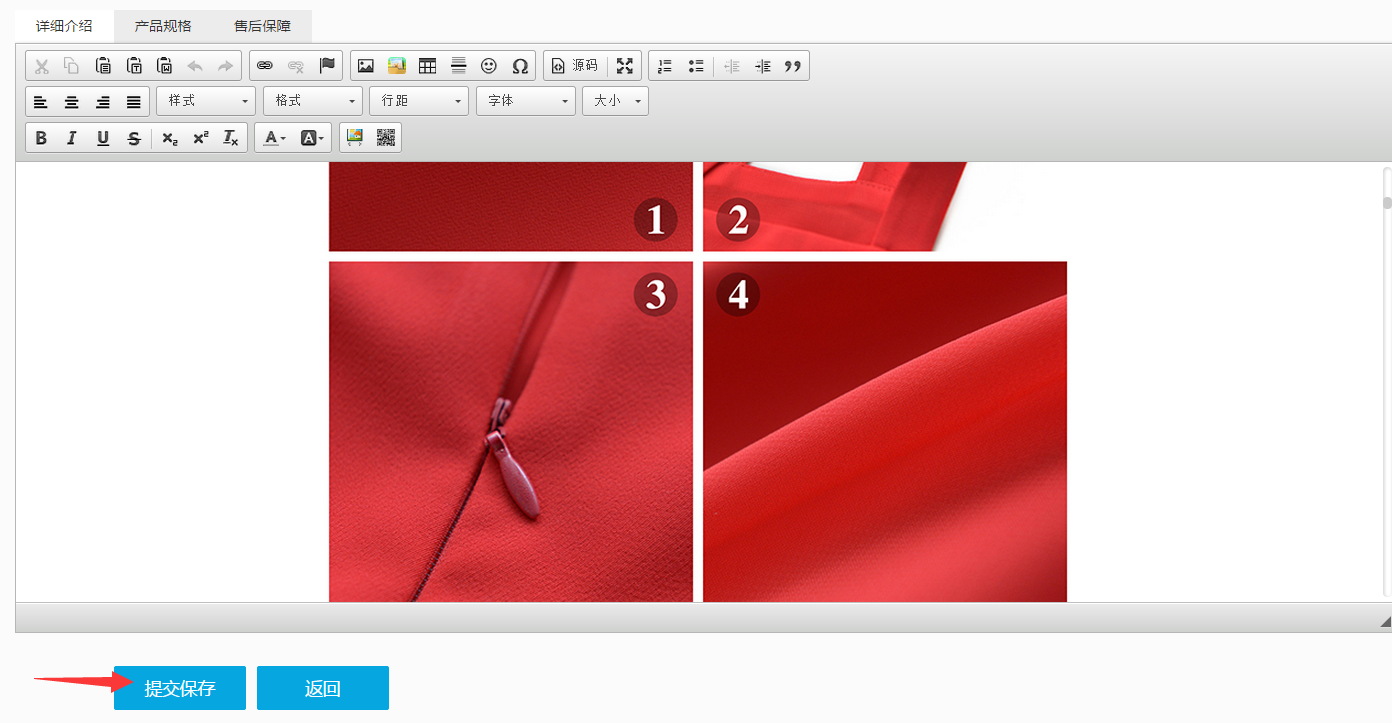
Task: Click the 提交保存 submit button
Action: (180, 688)
